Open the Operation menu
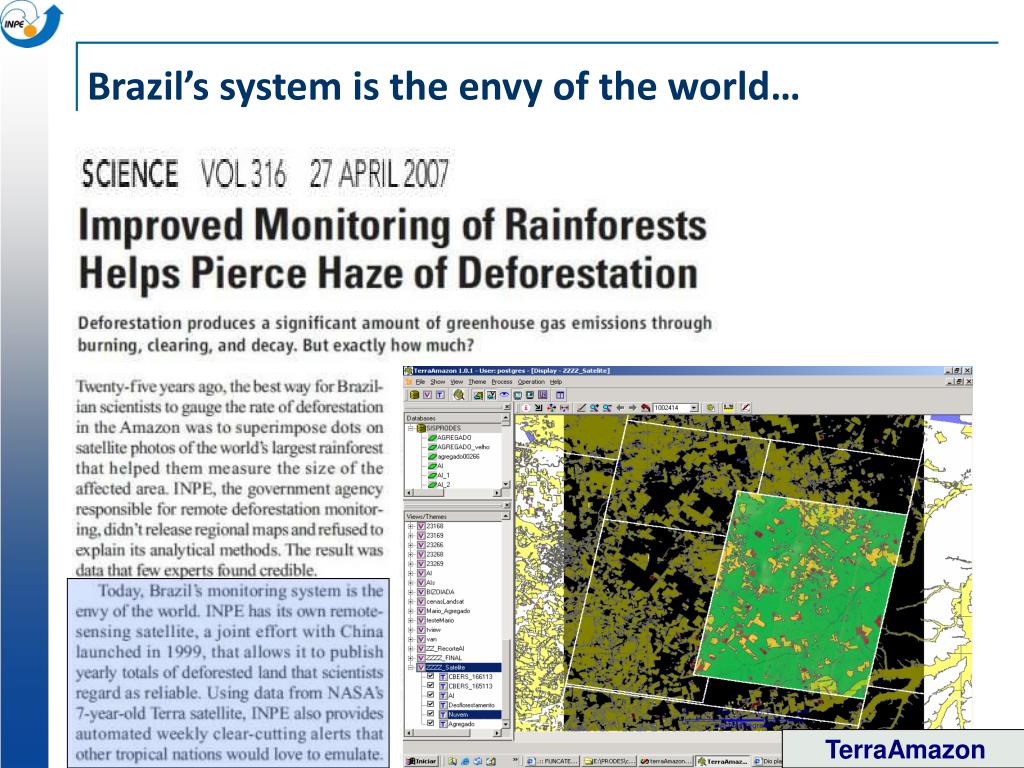 532,381
